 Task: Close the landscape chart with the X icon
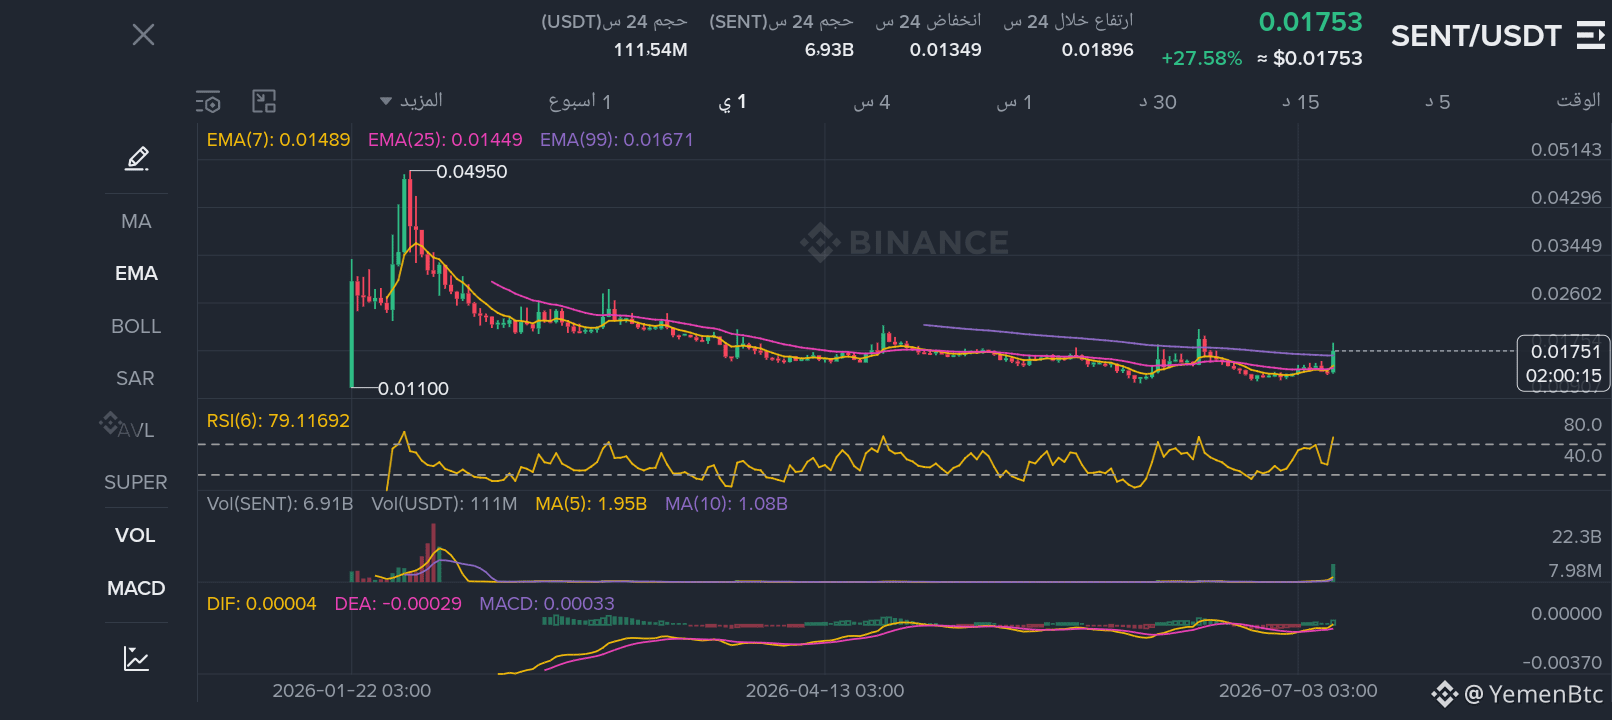click(143, 35)
